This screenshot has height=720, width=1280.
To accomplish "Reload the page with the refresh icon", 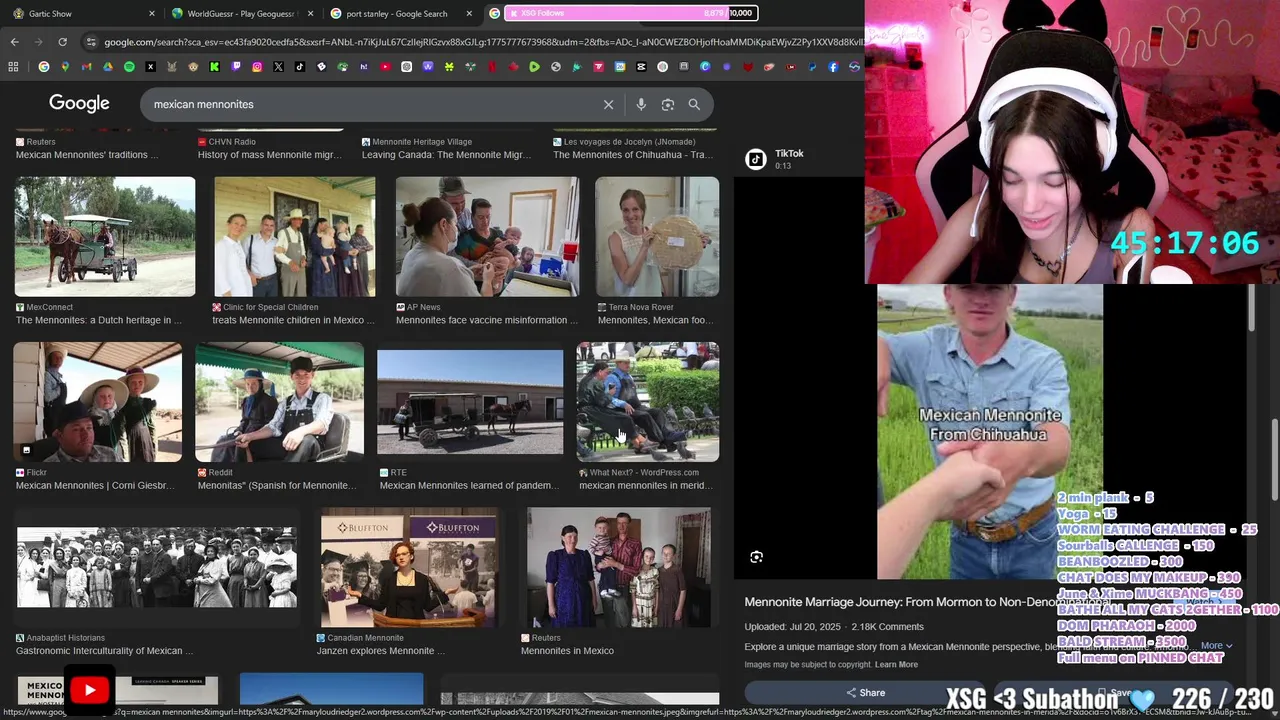I will [62, 42].
